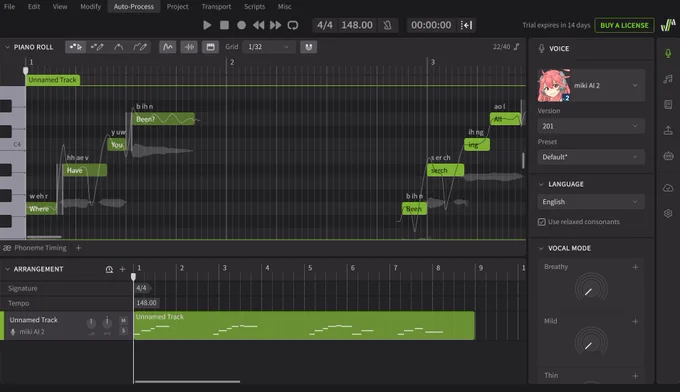Open the export/render sidebar panel
The height and width of the screenshot is (392, 680).
tap(668, 130)
